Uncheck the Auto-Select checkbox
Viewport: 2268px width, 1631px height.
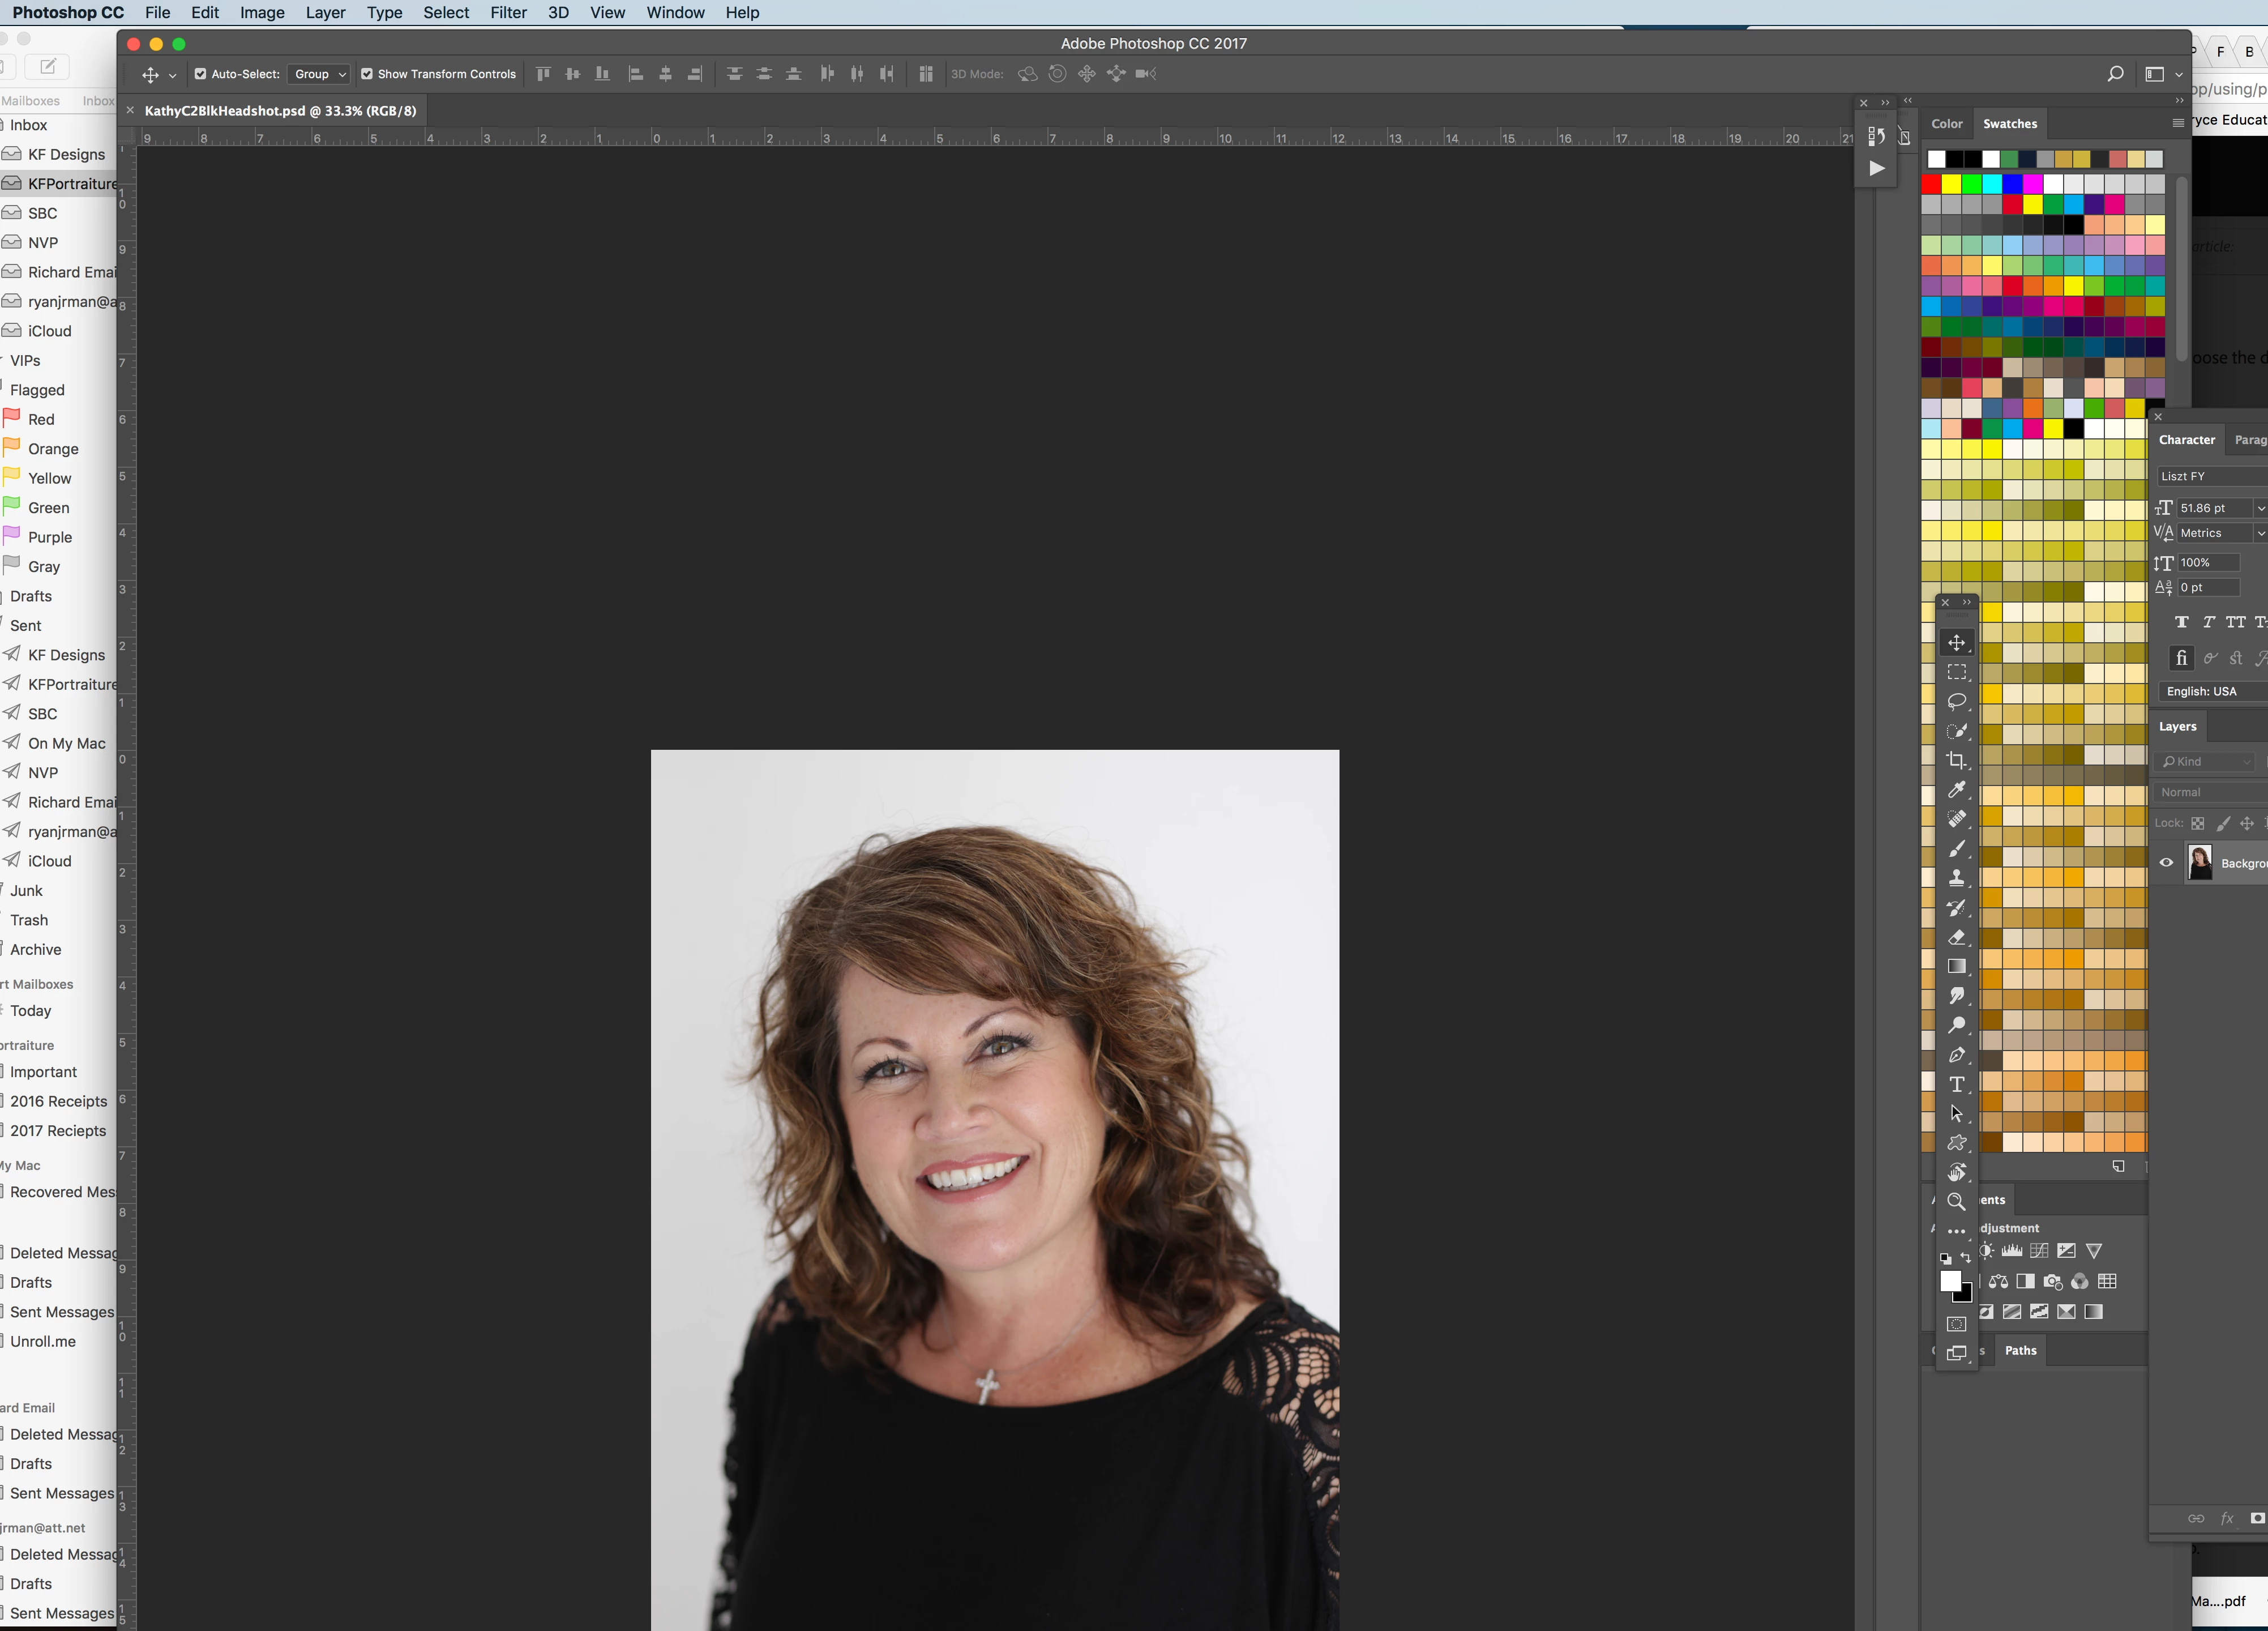click(x=200, y=74)
